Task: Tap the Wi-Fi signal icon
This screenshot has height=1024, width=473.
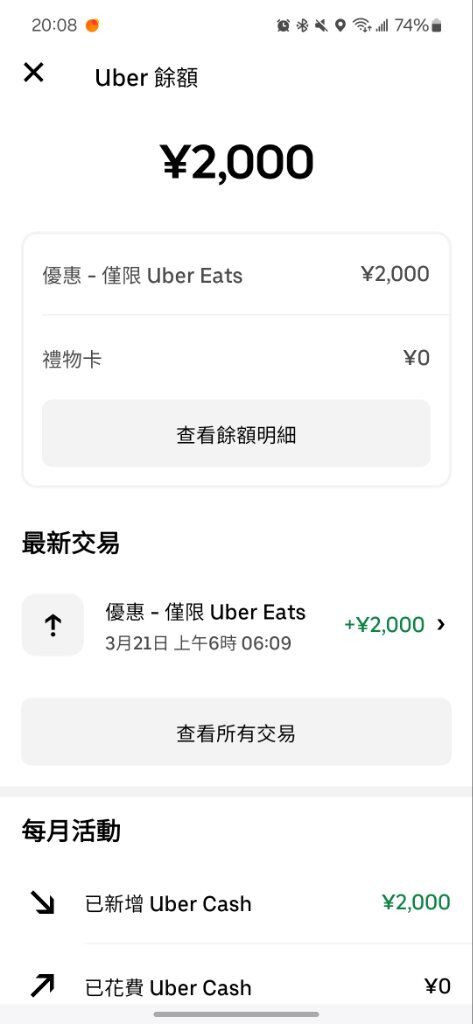Action: 361,25
